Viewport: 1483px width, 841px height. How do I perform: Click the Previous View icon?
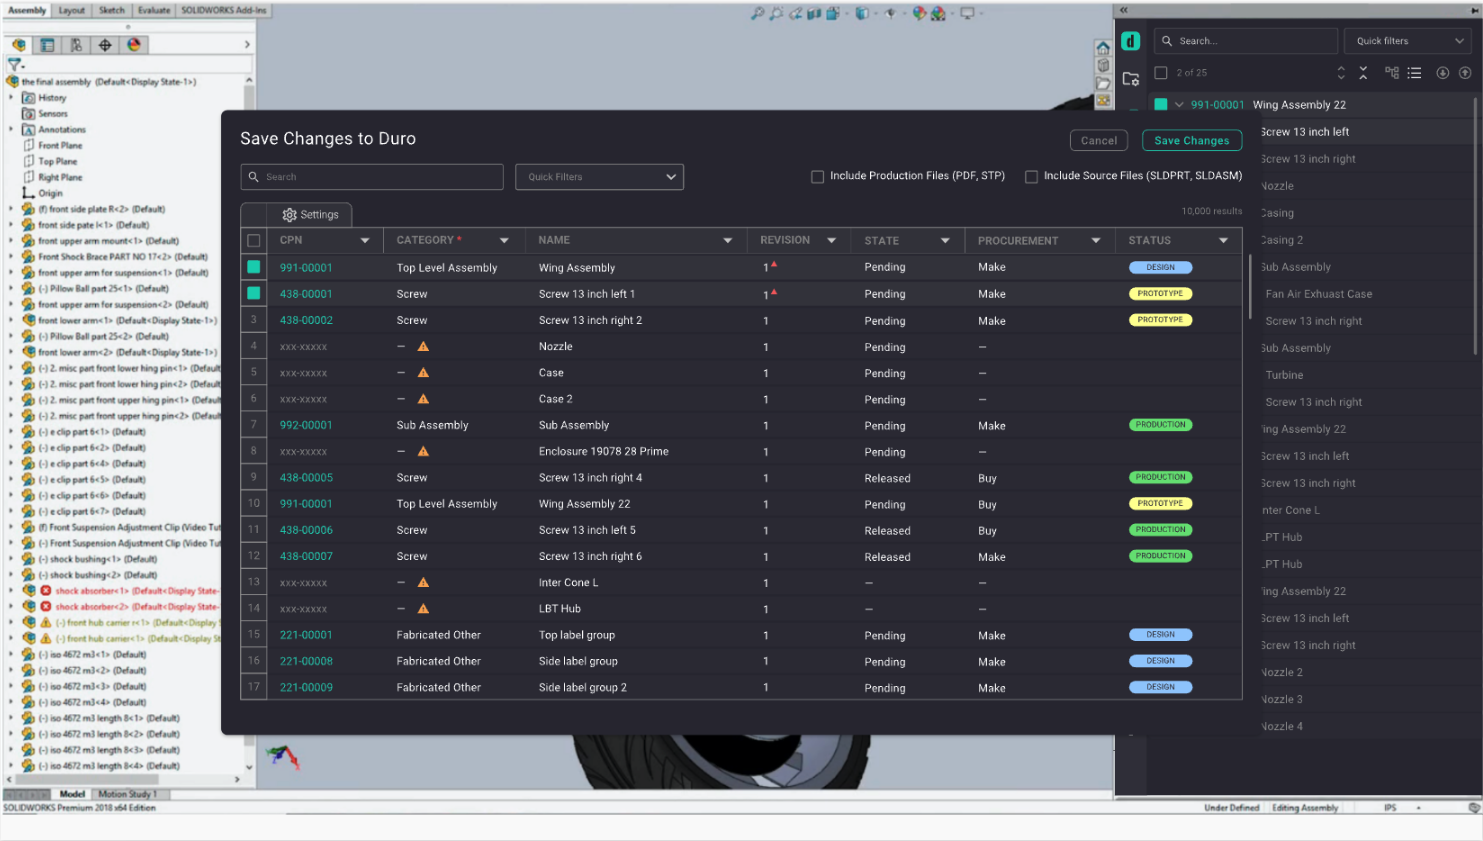[796, 13]
